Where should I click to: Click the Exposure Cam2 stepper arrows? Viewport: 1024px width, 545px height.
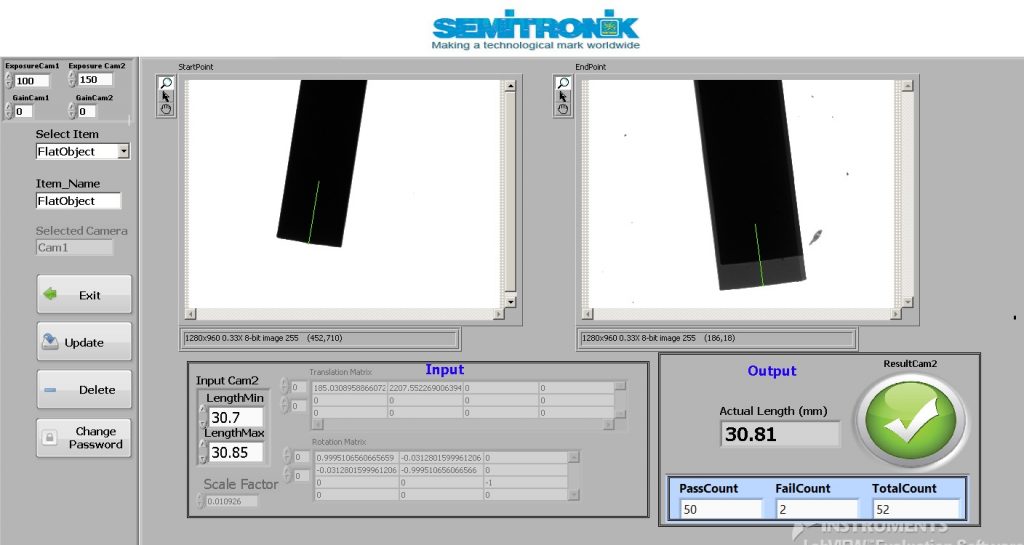(72, 80)
